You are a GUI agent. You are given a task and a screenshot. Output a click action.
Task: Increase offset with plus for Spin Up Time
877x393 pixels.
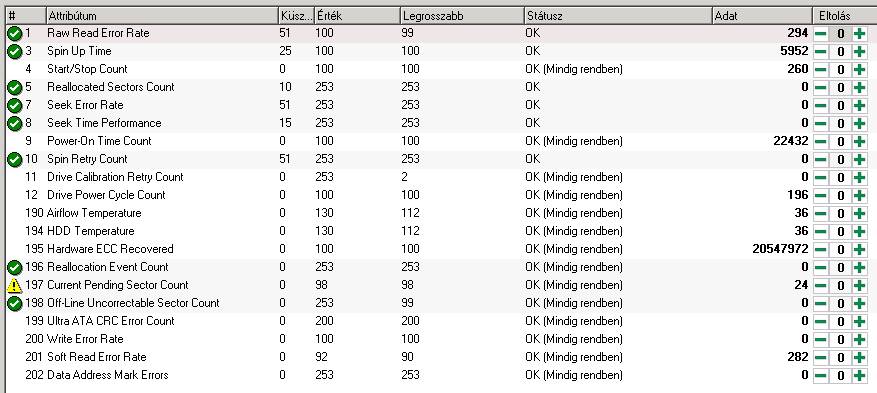860,51
